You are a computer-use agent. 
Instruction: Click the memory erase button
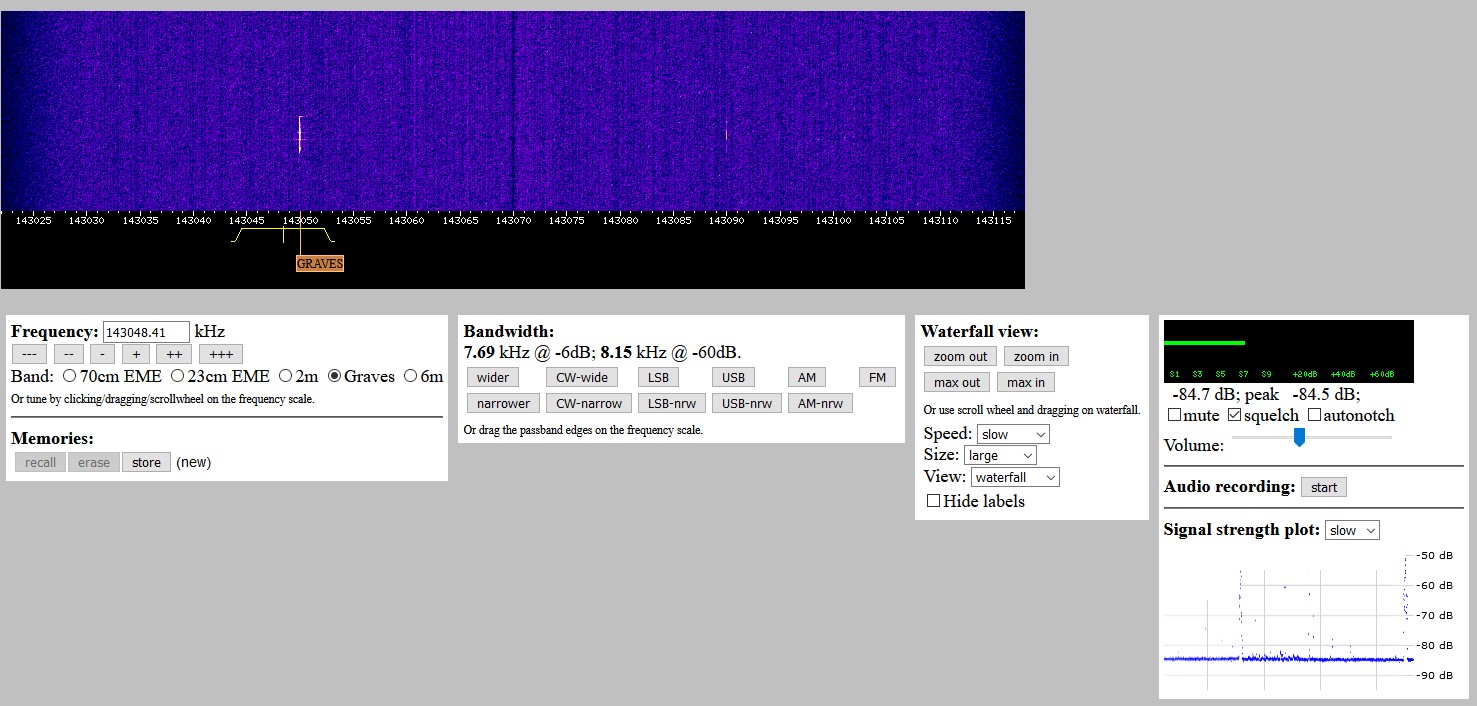(93, 462)
